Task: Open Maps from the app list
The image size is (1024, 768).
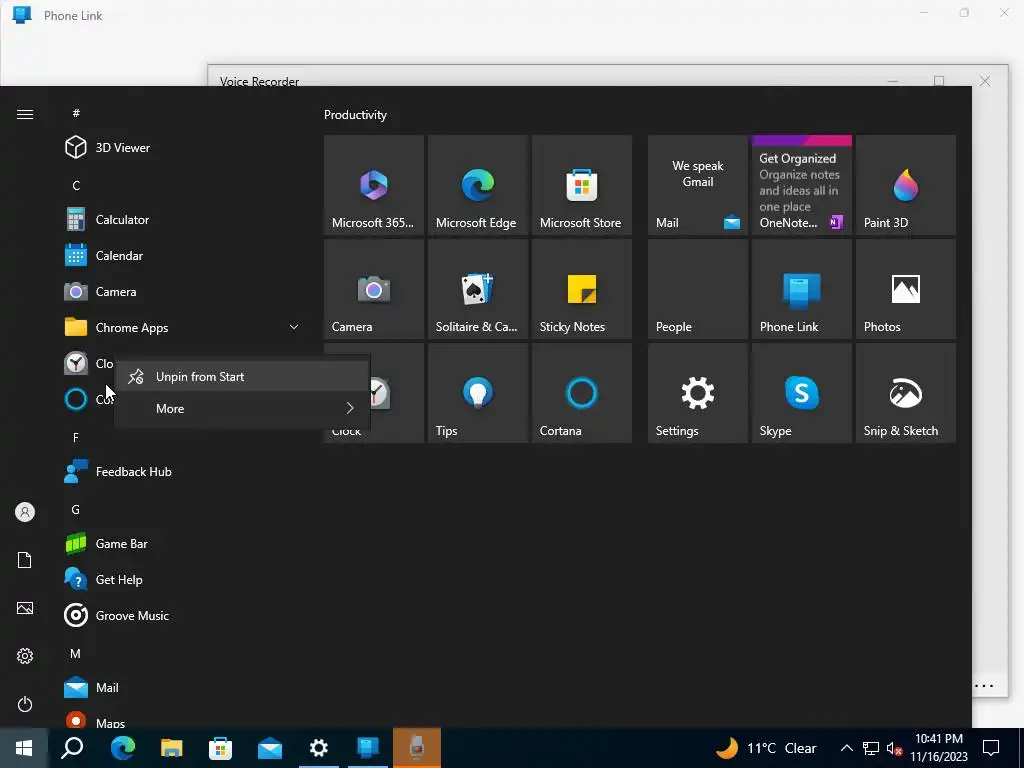Action: [183, 718]
